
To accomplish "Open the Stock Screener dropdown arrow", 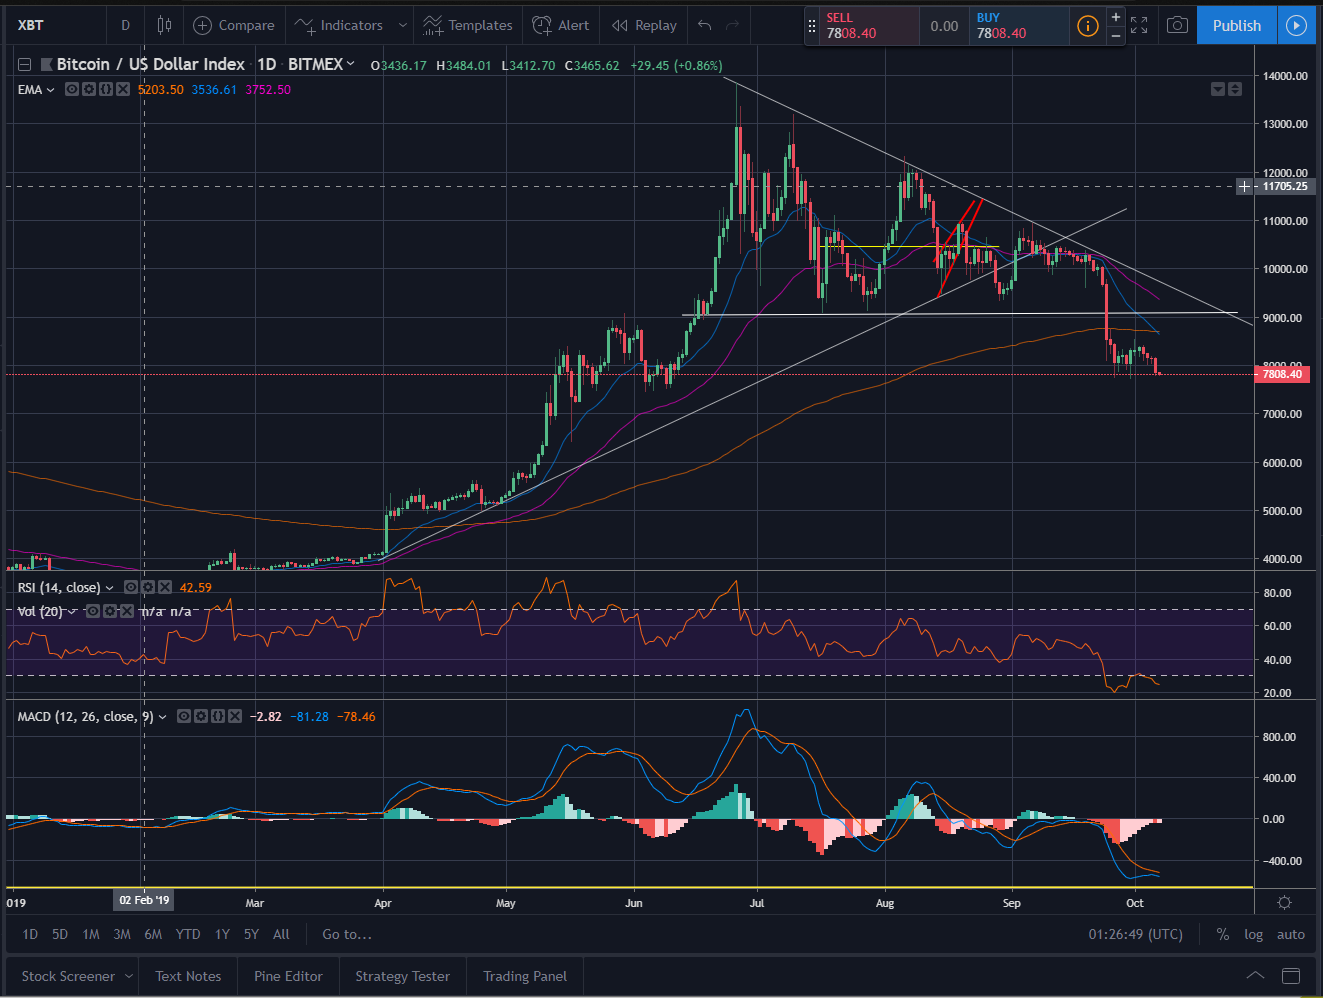I will click(129, 976).
